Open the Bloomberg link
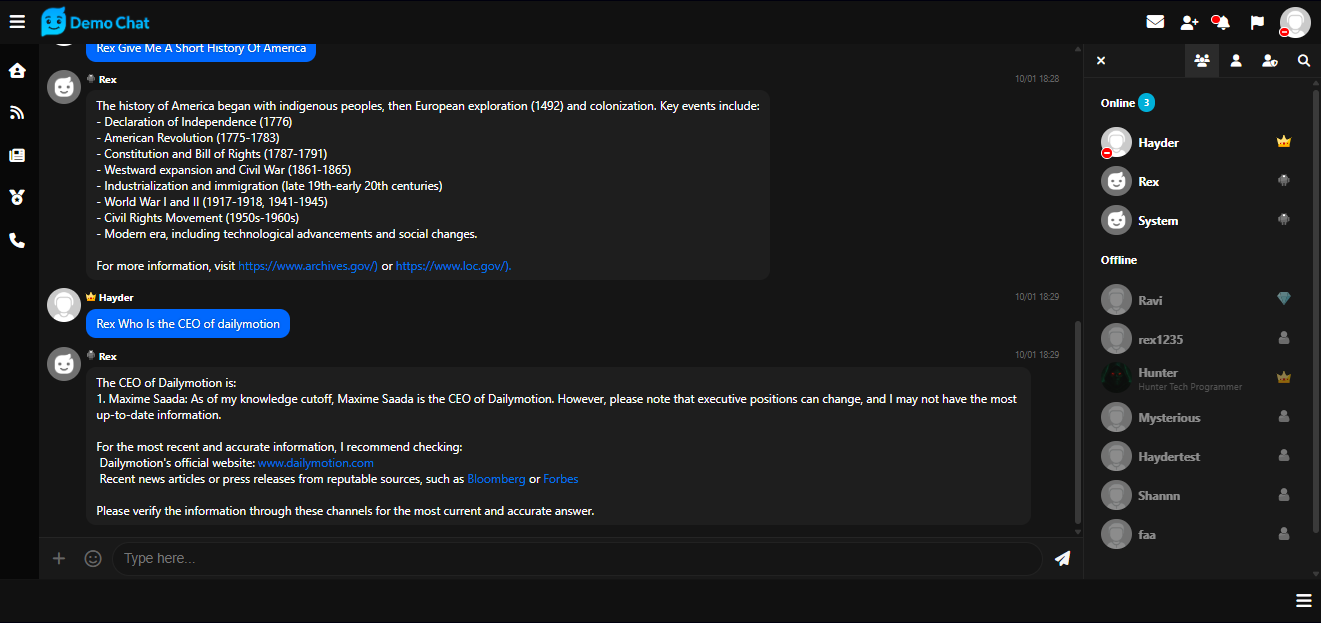Screen dimensions: 1321x623 tap(496, 479)
